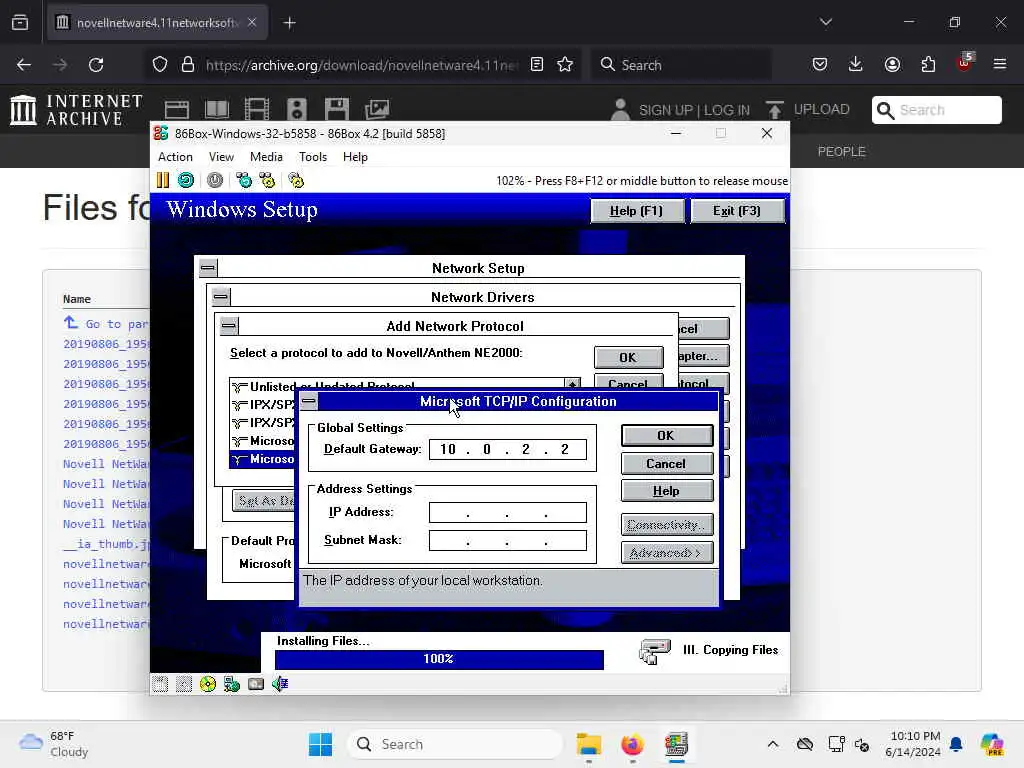Open the 86Box Tools menu
The height and width of the screenshot is (768, 1024).
coord(313,157)
